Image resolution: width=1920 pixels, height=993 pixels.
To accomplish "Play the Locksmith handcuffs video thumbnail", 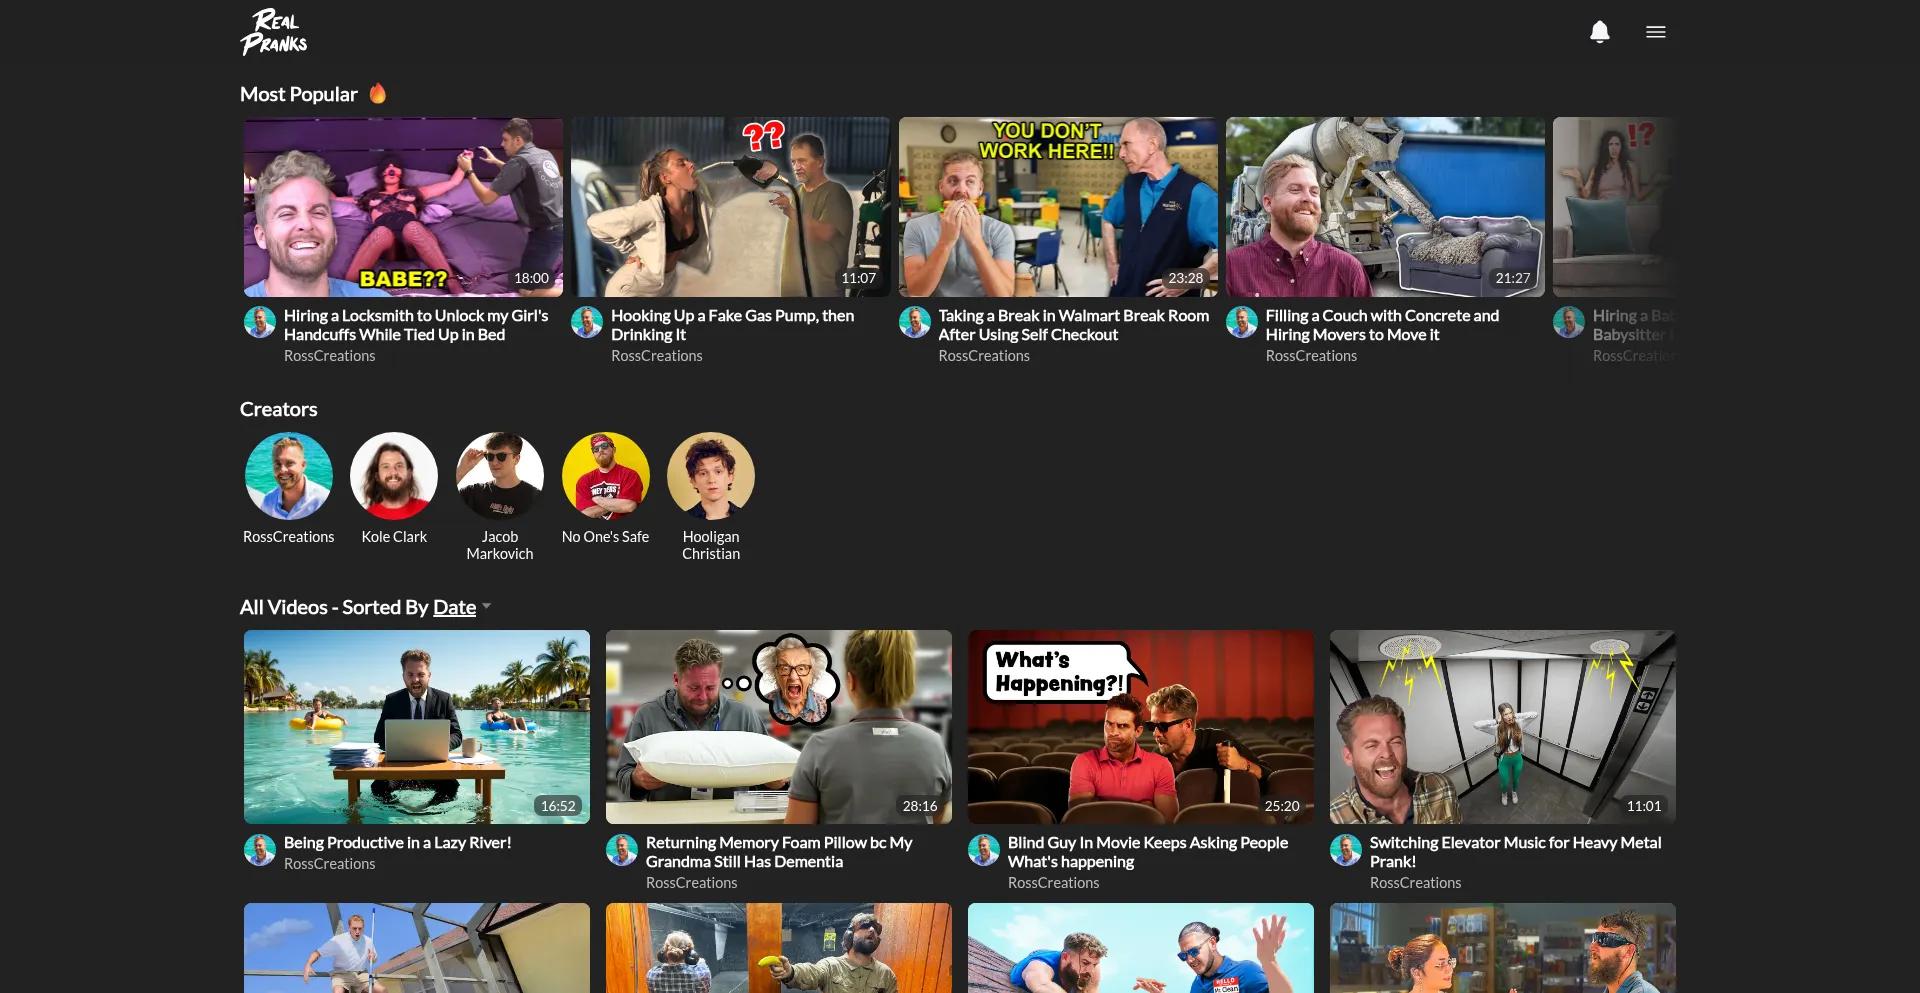I will [403, 207].
